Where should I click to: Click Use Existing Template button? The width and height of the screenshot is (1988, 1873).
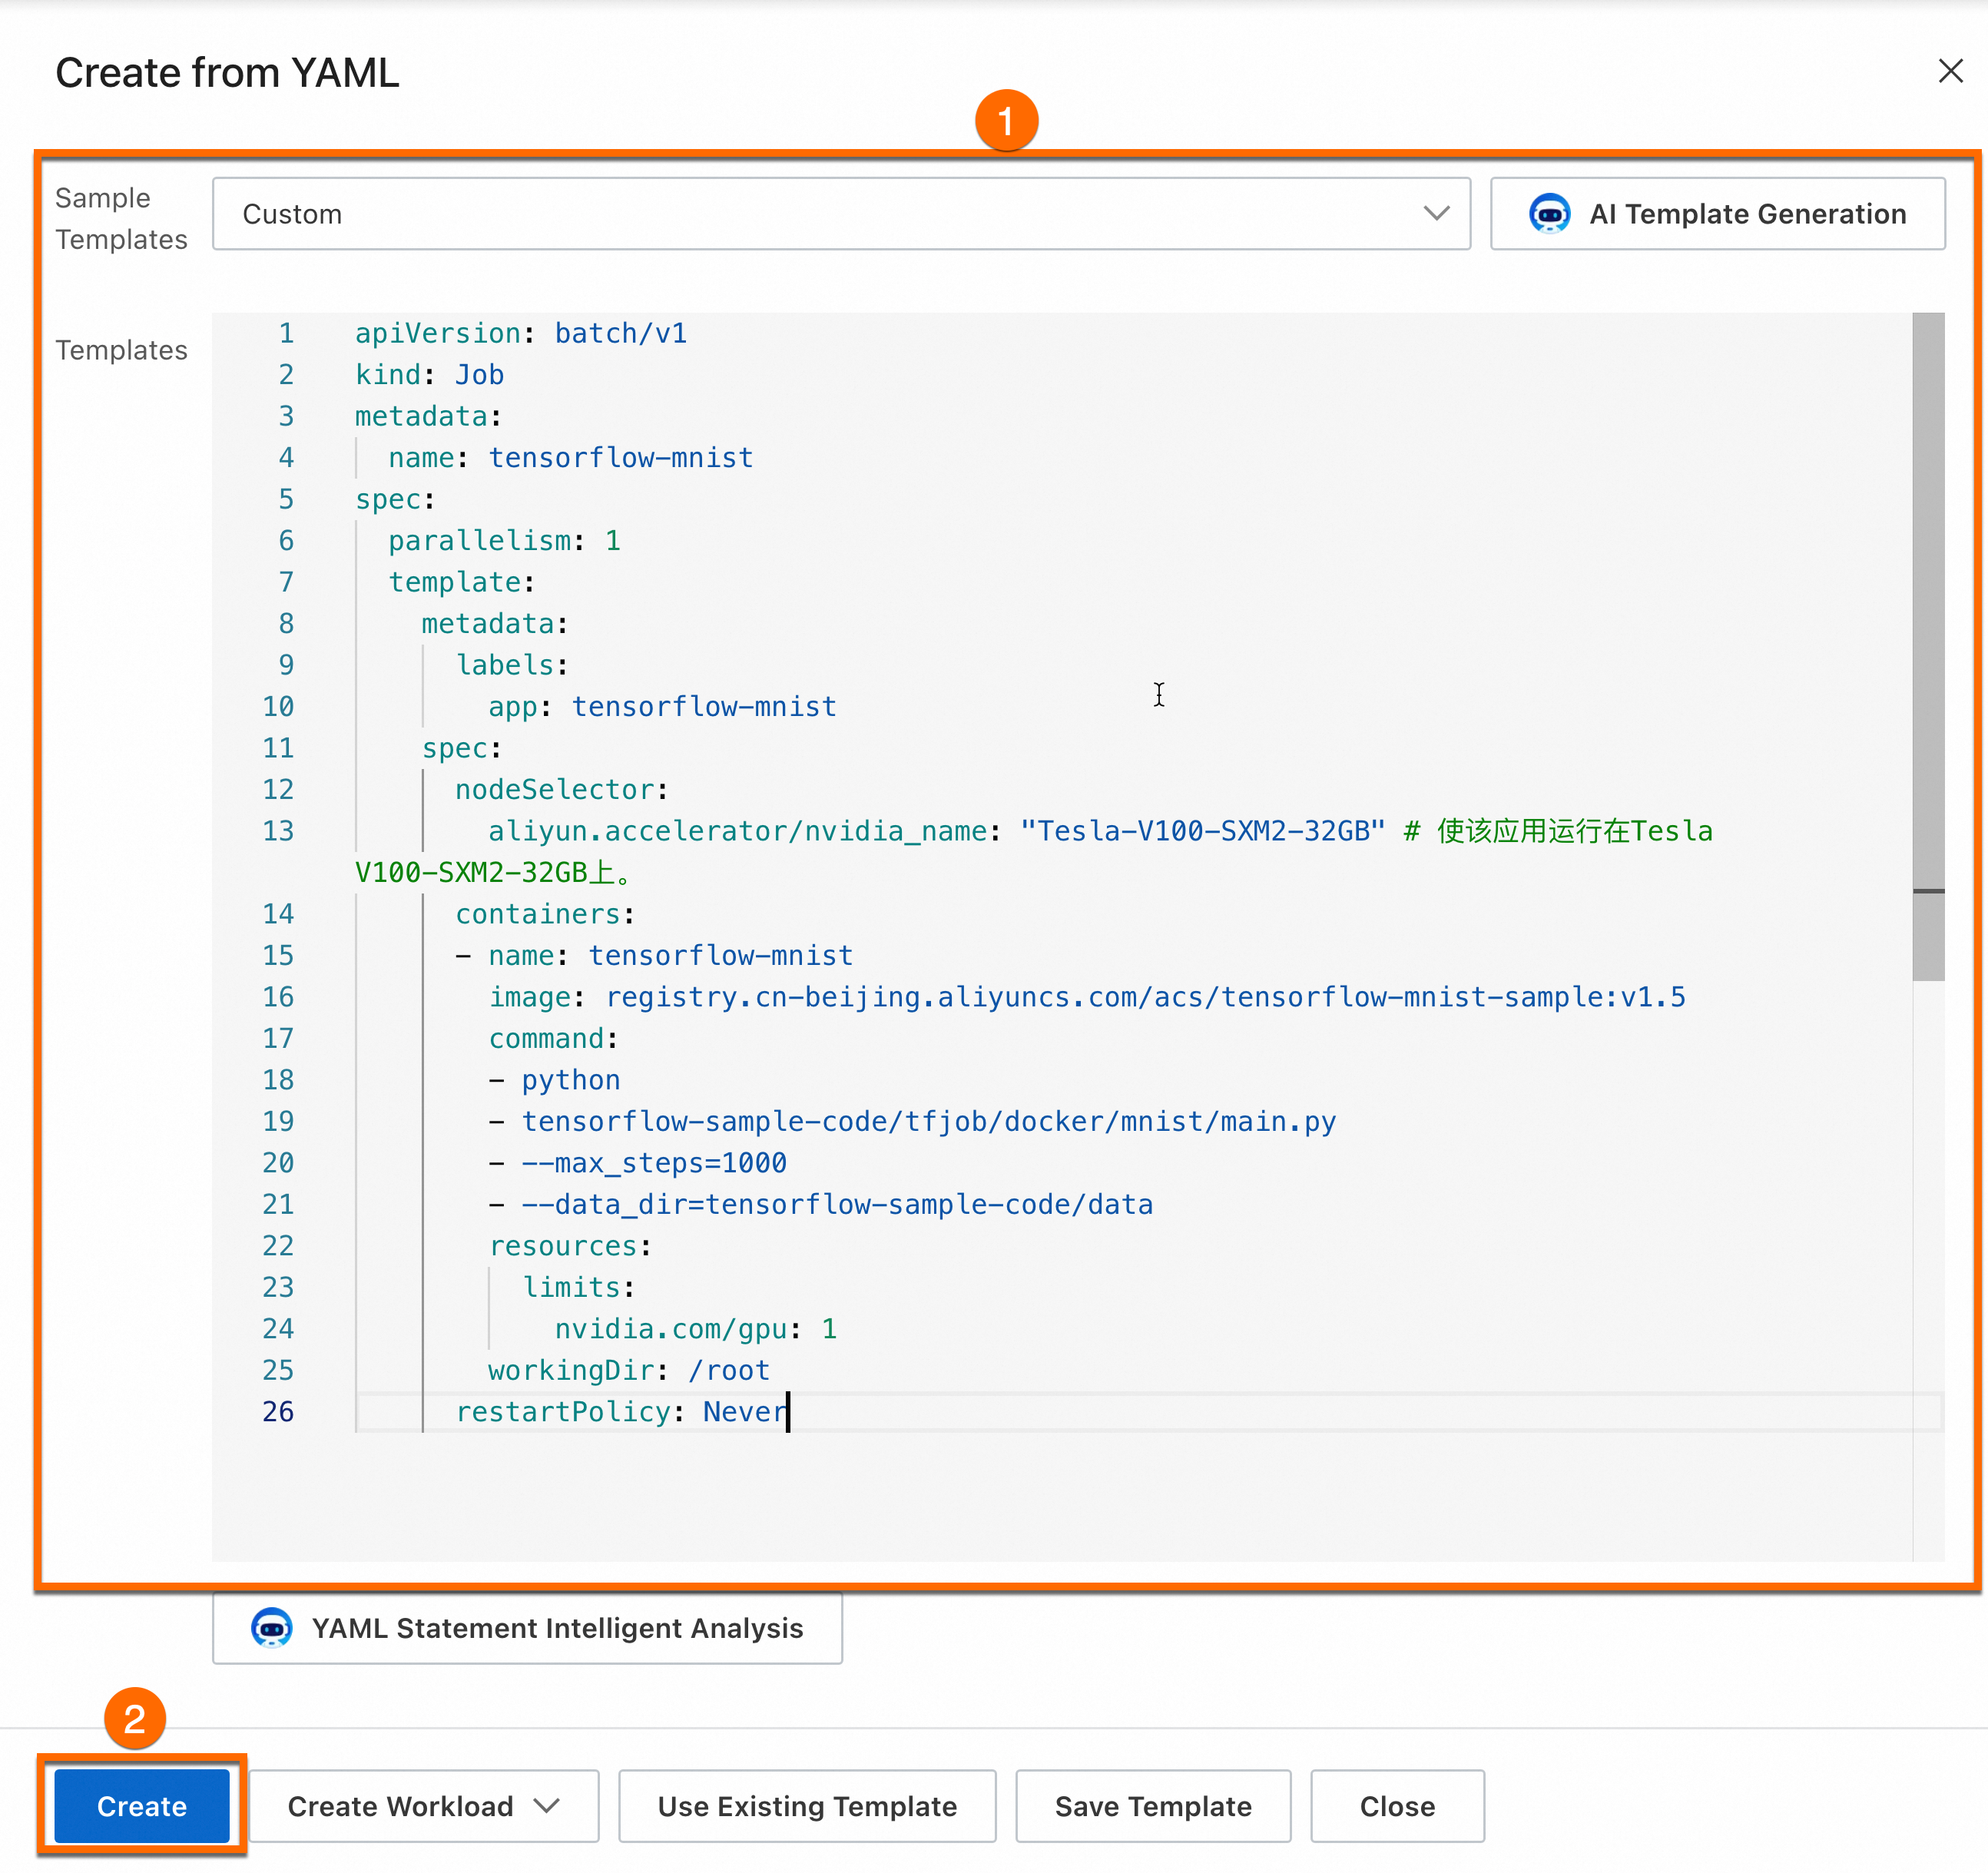coord(807,1806)
